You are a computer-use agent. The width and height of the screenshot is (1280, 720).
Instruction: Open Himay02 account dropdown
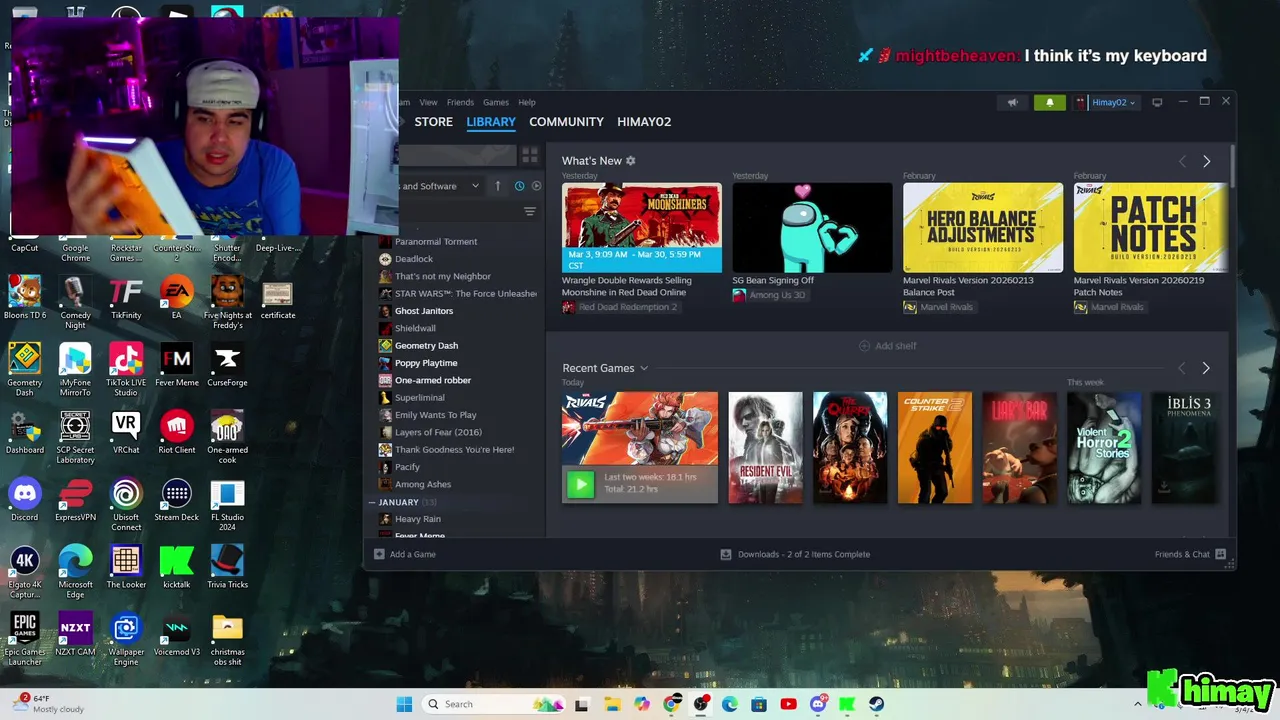pyautogui.click(x=1112, y=102)
